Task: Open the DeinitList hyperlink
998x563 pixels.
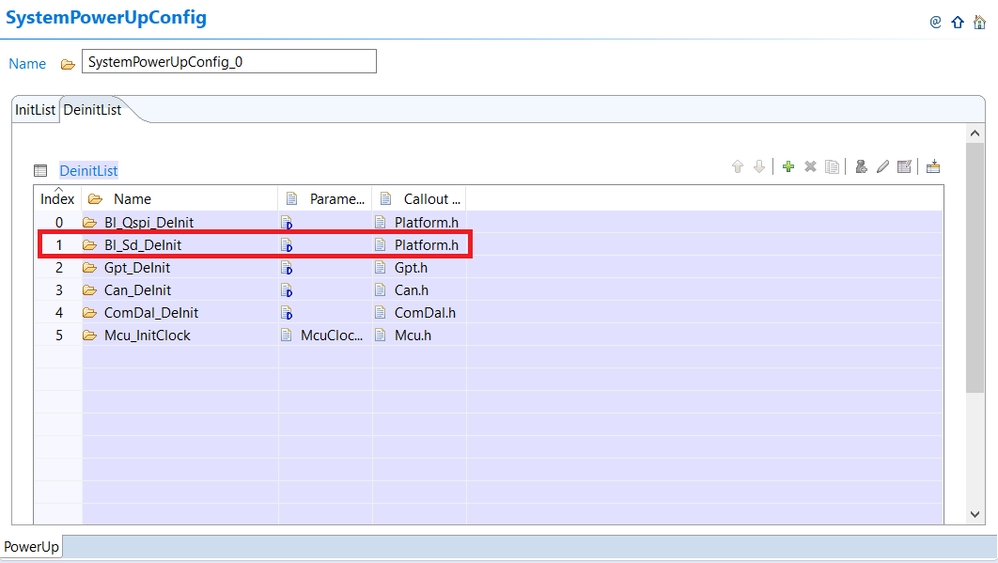Action: click(88, 170)
